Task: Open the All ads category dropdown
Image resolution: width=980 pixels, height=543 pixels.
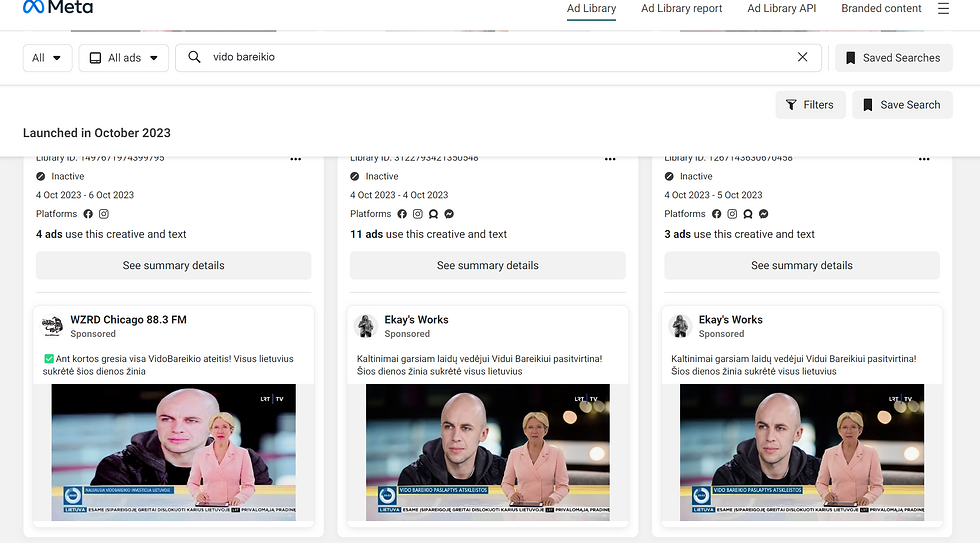Action: click(124, 57)
